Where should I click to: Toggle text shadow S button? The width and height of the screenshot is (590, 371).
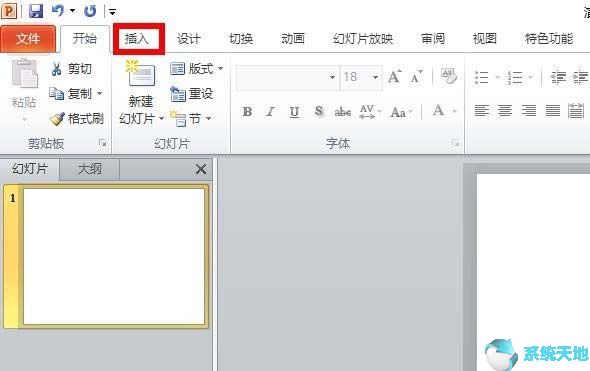(318, 111)
